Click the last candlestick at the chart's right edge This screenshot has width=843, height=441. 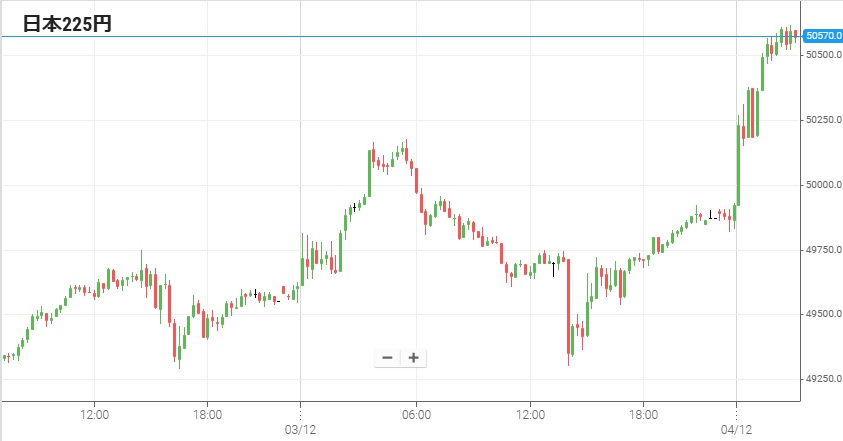click(x=795, y=38)
